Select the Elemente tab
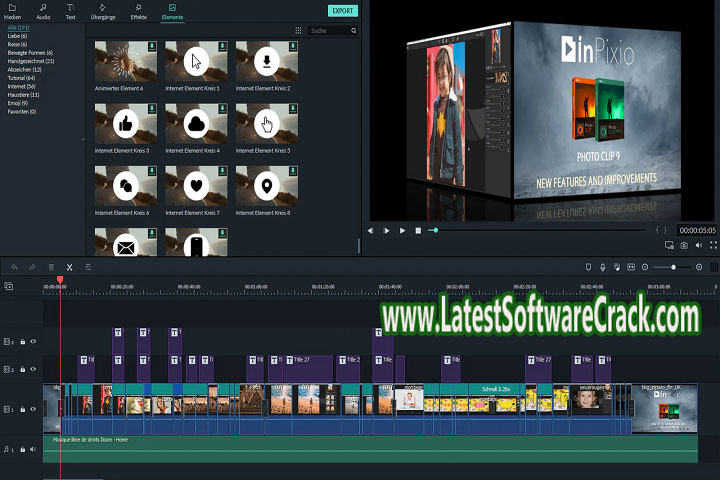 pyautogui.click(x=172, y=12)
